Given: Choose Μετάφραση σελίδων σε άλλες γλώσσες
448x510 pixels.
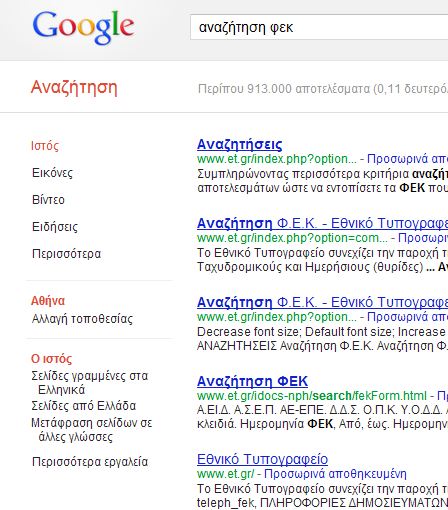Looking at the screenshot, I should coord(92,430).
